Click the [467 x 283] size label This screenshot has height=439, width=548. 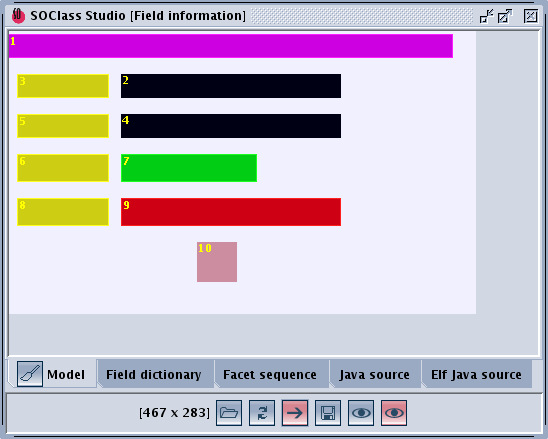pos(174,413)
